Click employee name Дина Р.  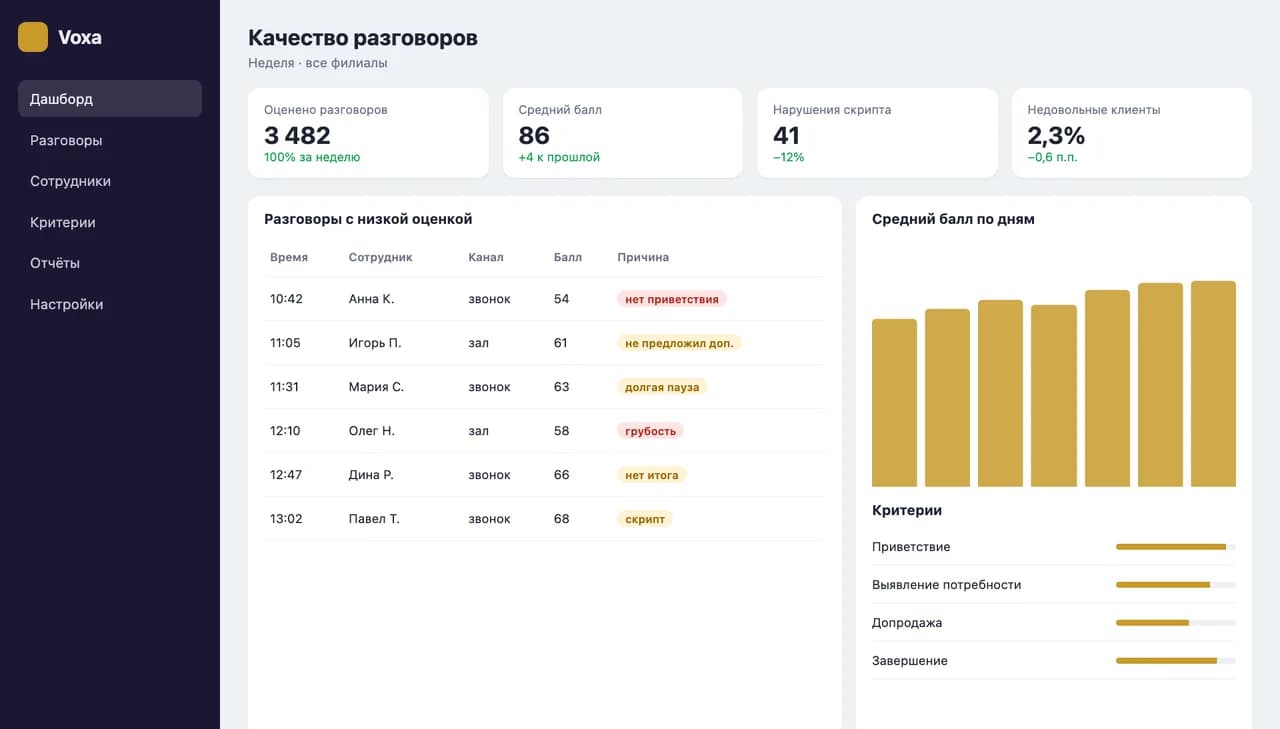(371, 475)
